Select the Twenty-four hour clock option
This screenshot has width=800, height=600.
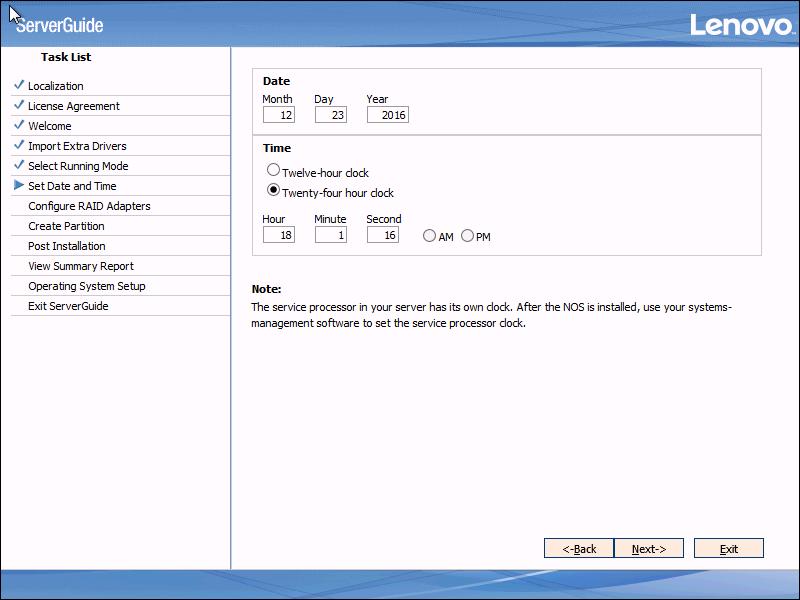click(x=272, y=192)
